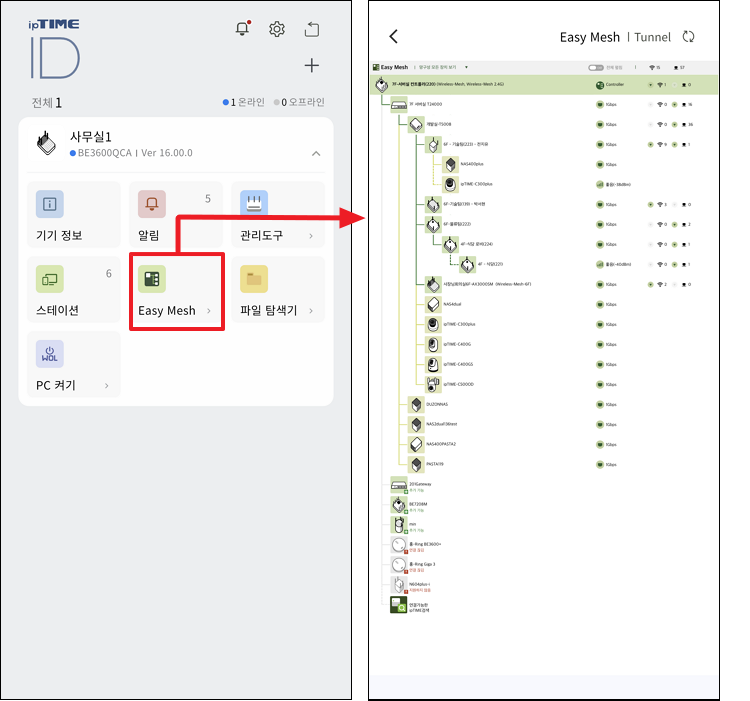Select the NAS4dual device icon
The image size is (750, 701).
coord(433,305)
